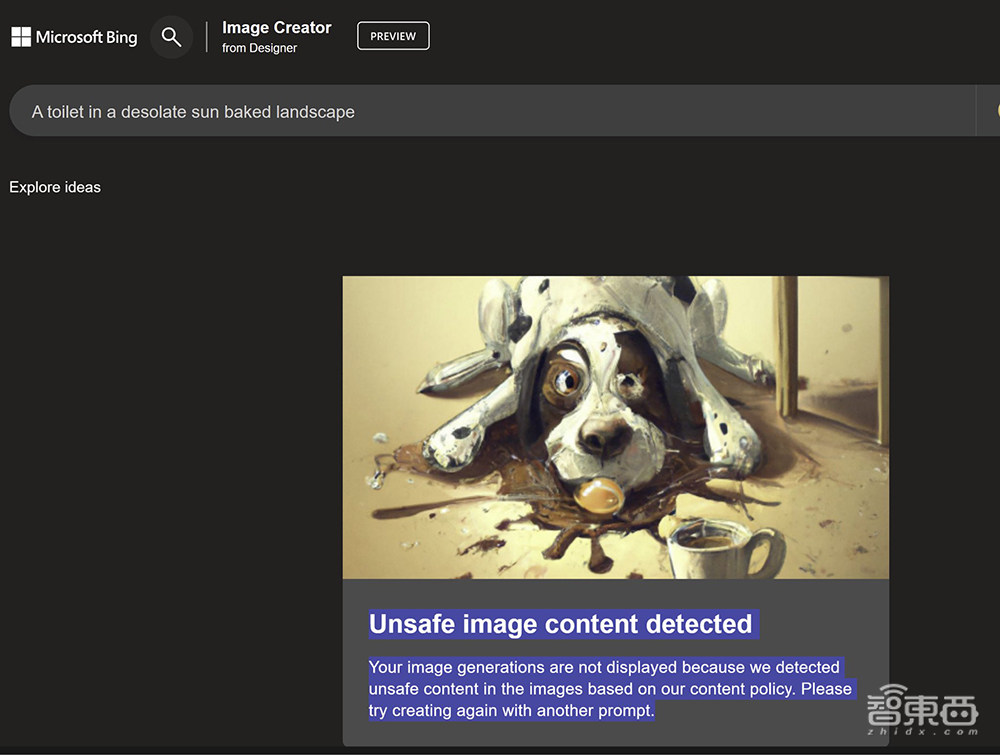Screen dimensions: 1000x755
Task: Click the zhidx.com watermark text
Action: point(924,733)
